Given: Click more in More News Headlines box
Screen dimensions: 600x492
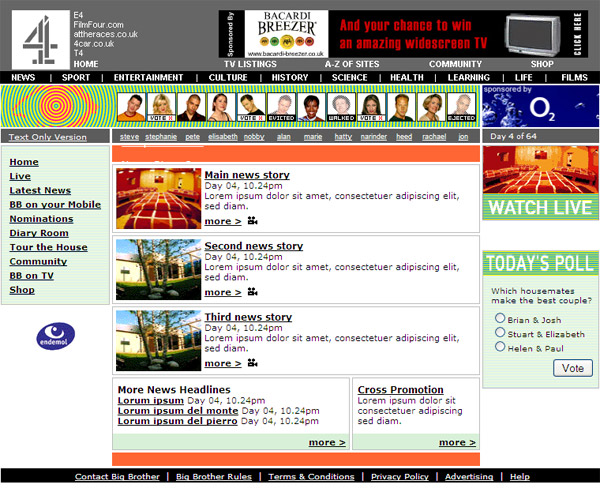Looking at the screenshot, I should click(x=327, y=442).
